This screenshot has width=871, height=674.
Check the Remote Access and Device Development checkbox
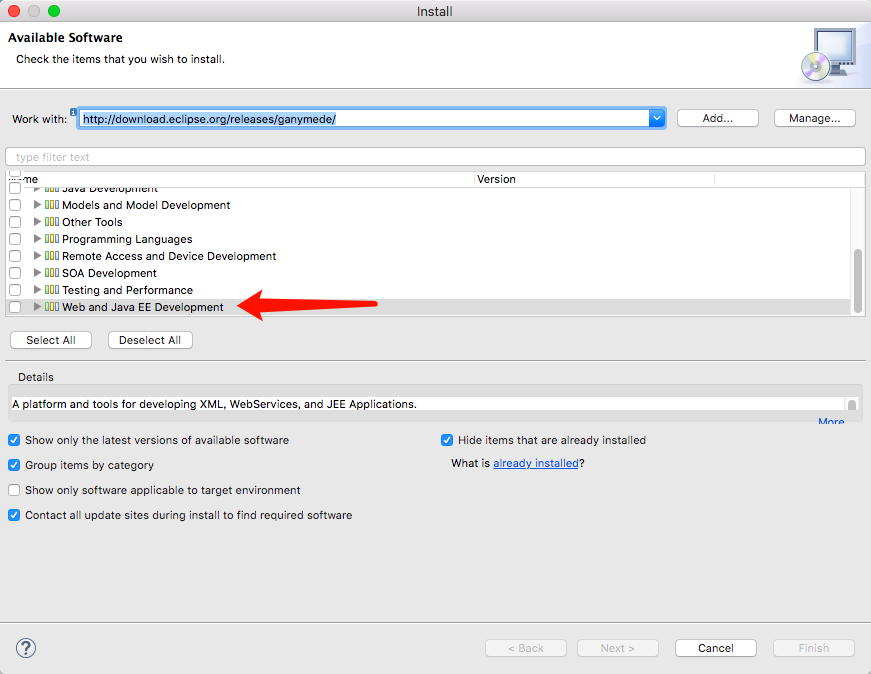click(15, 256)
